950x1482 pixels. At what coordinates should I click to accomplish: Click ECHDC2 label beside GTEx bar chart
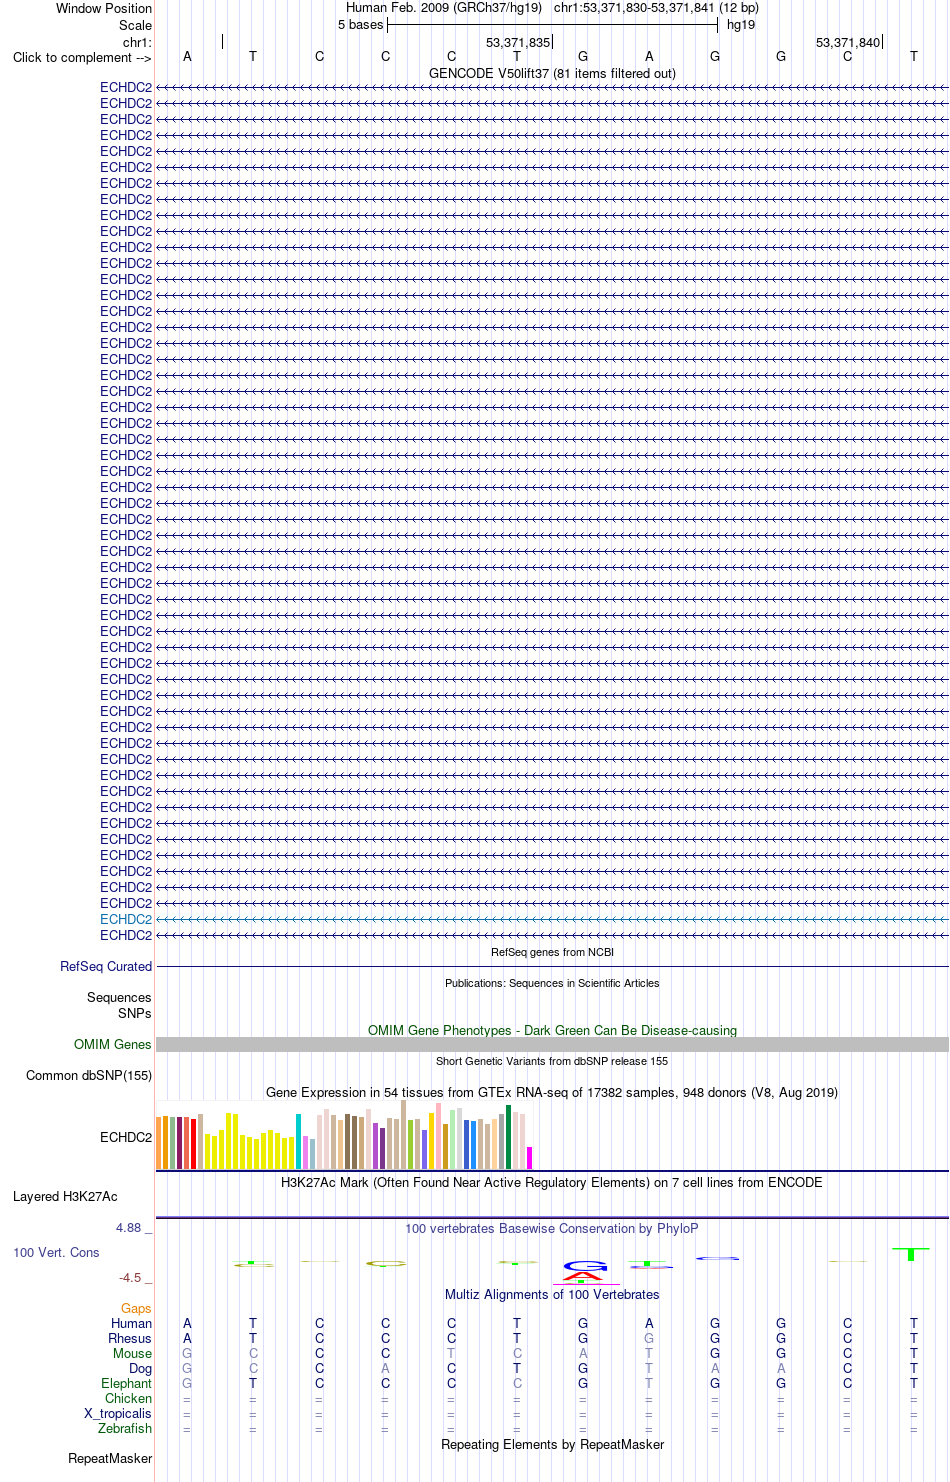point(126,1137)
